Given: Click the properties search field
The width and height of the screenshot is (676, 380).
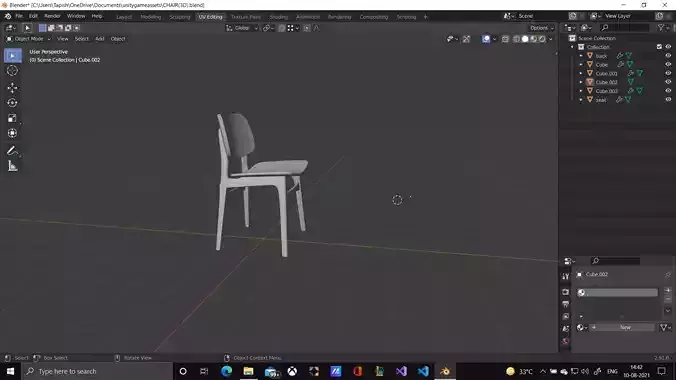Looking at the screenshot, I should (616, 261).
